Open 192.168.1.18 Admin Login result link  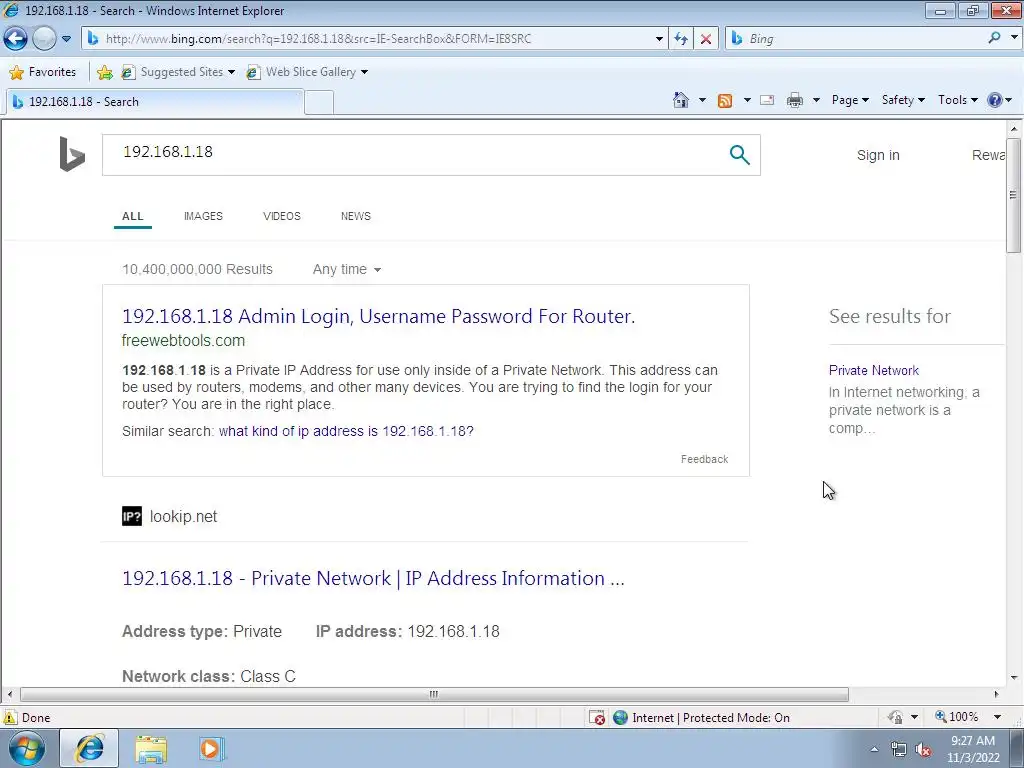[x=378, y=316]
